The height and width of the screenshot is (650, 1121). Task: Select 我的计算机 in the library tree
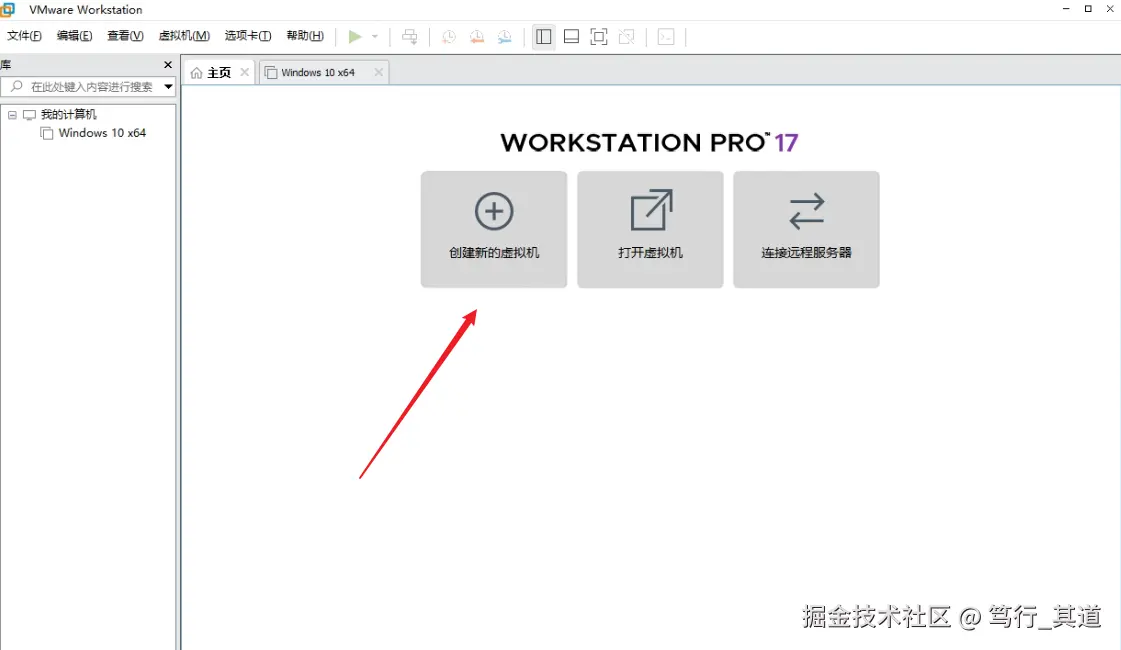[x=68, y=114]
